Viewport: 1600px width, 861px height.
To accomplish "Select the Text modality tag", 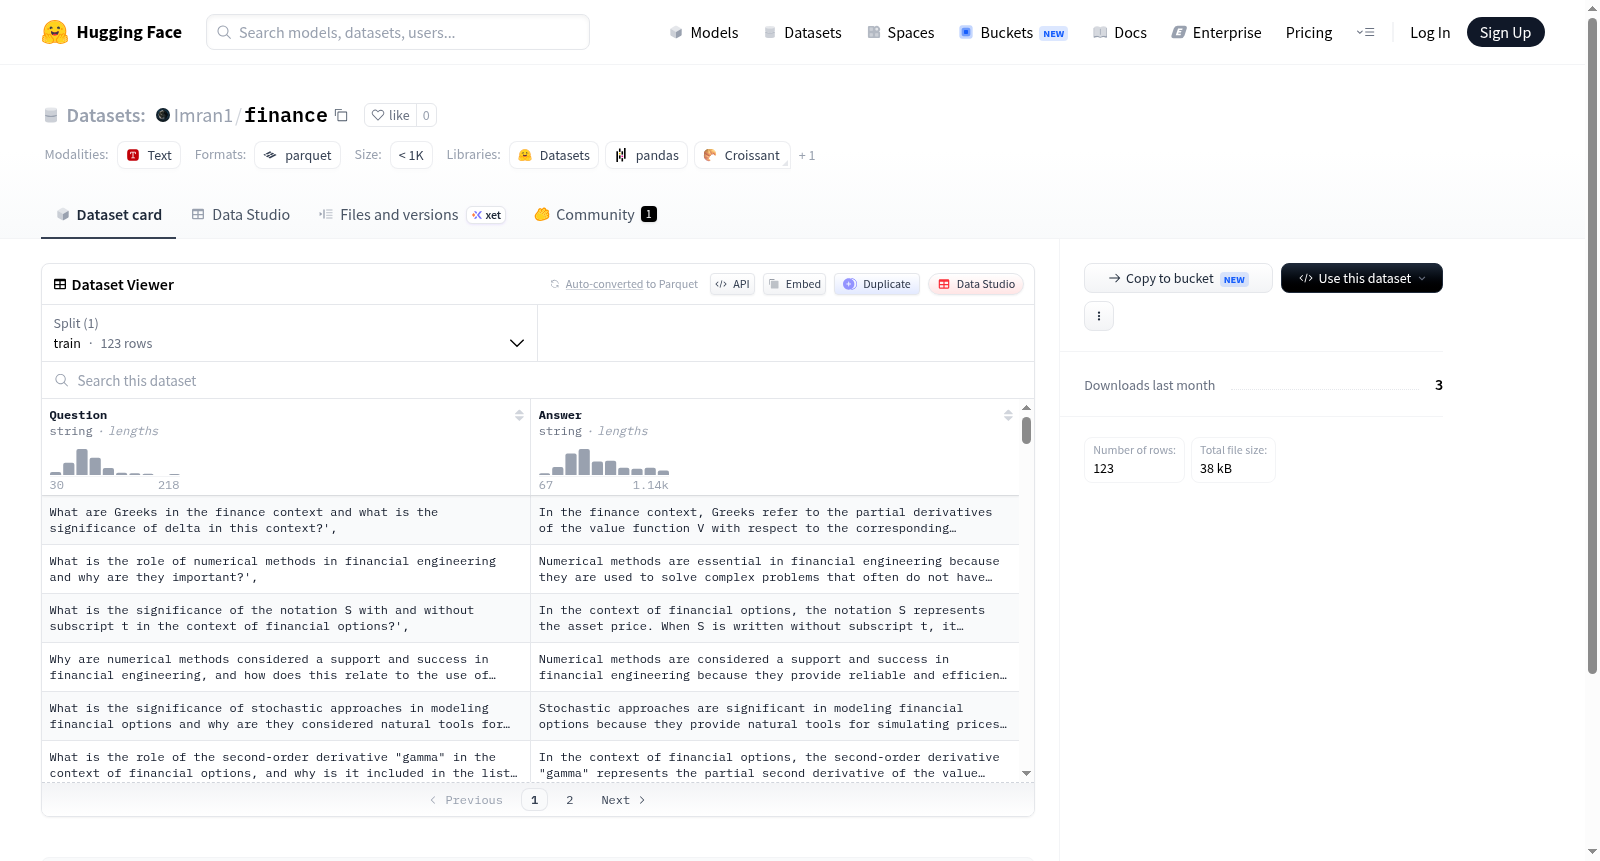I will tap(149, 155).
